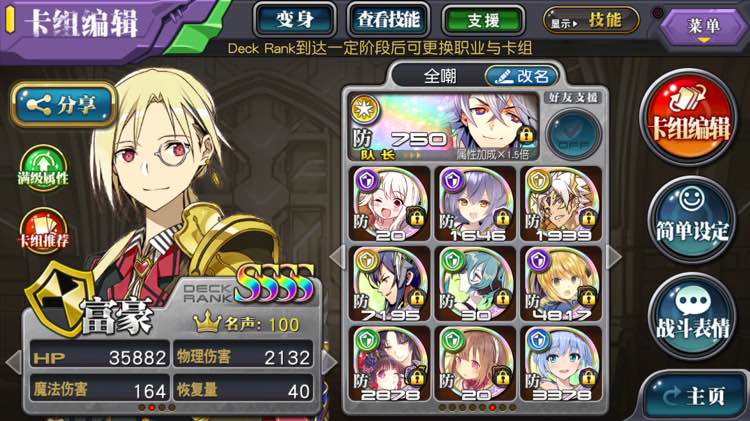Click the 改名 rename pencil button
The image size is (750, 421).
(522, 76)
